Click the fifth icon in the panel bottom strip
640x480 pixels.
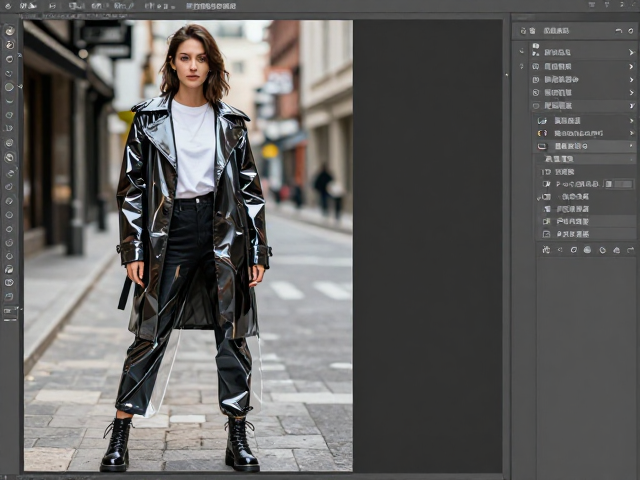602,250
